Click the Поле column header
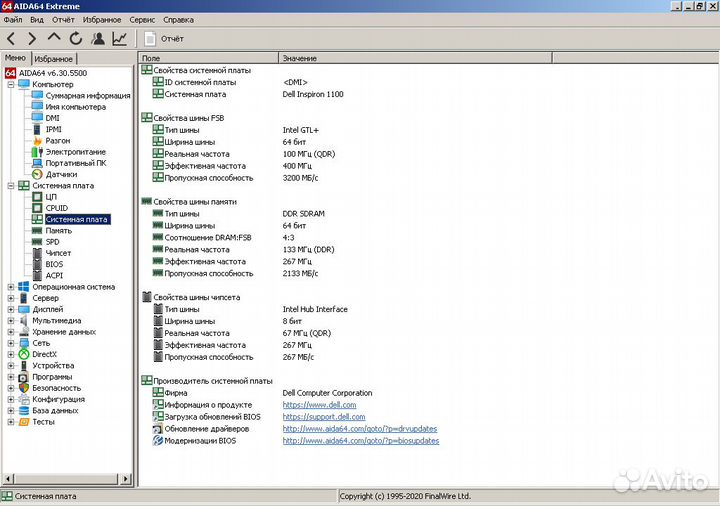Viewport: 720px width, 506px height. point(208,58)
